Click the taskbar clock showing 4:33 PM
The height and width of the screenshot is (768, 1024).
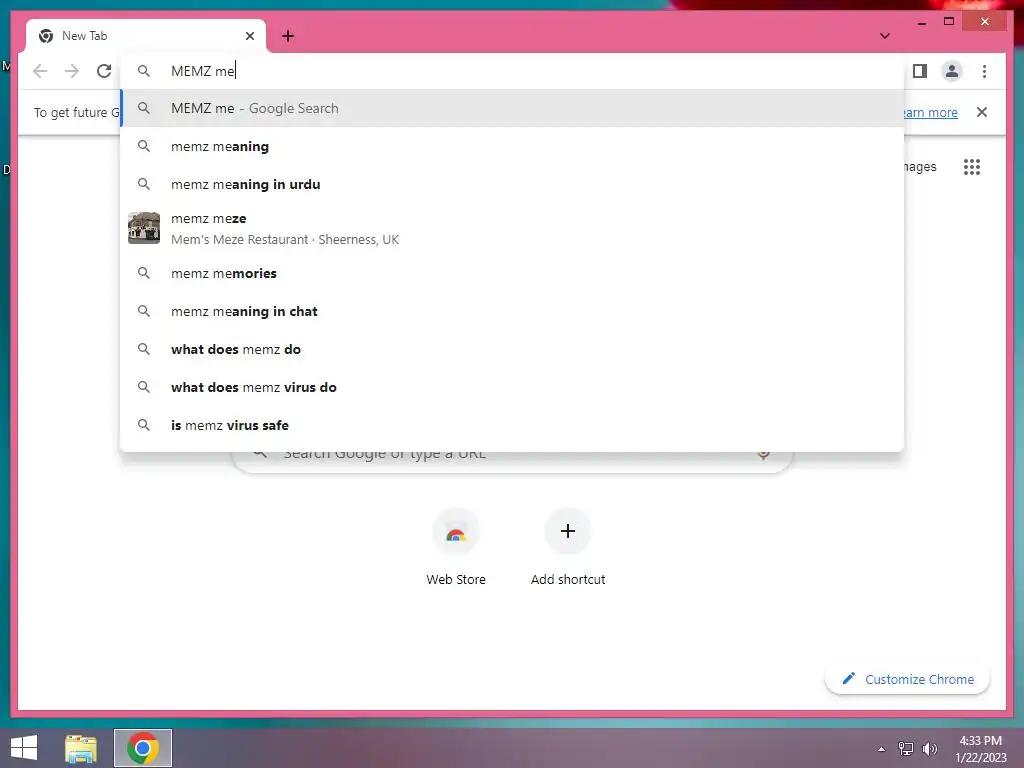tap(981, 749)
